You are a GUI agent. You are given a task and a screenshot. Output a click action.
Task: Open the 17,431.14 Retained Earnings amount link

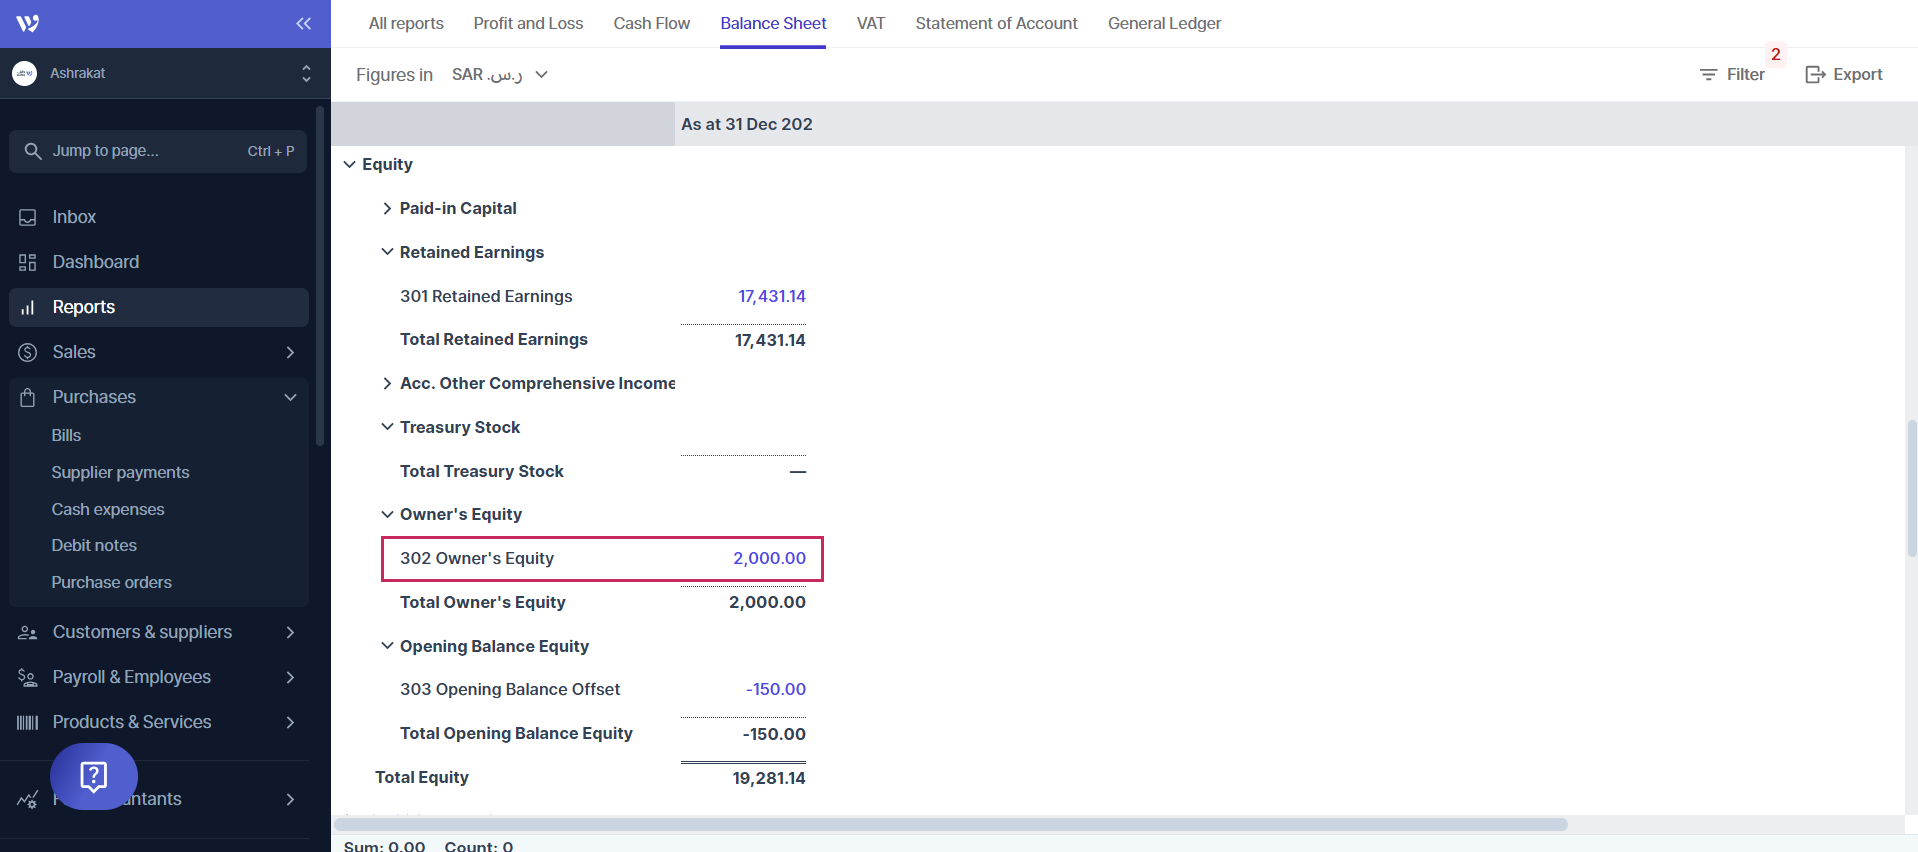(x=771, y=296)
